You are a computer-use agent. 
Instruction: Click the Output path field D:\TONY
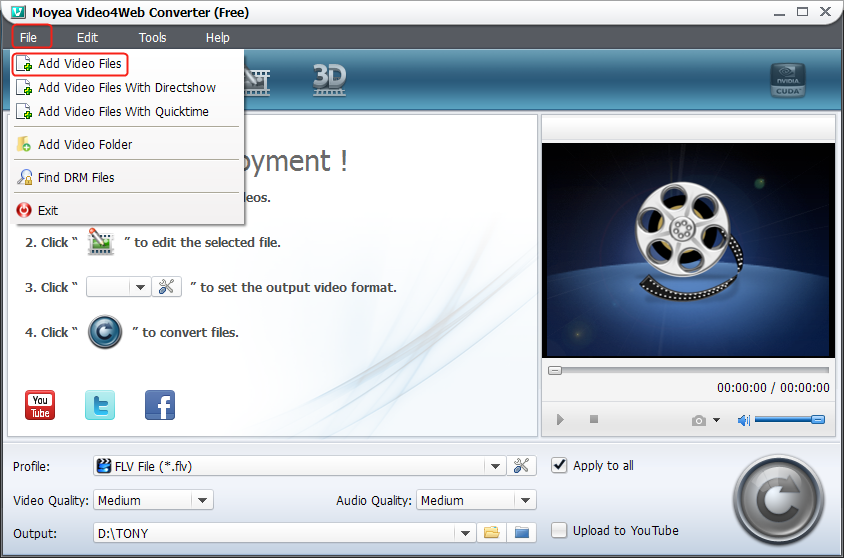click(x=274, y=533)
